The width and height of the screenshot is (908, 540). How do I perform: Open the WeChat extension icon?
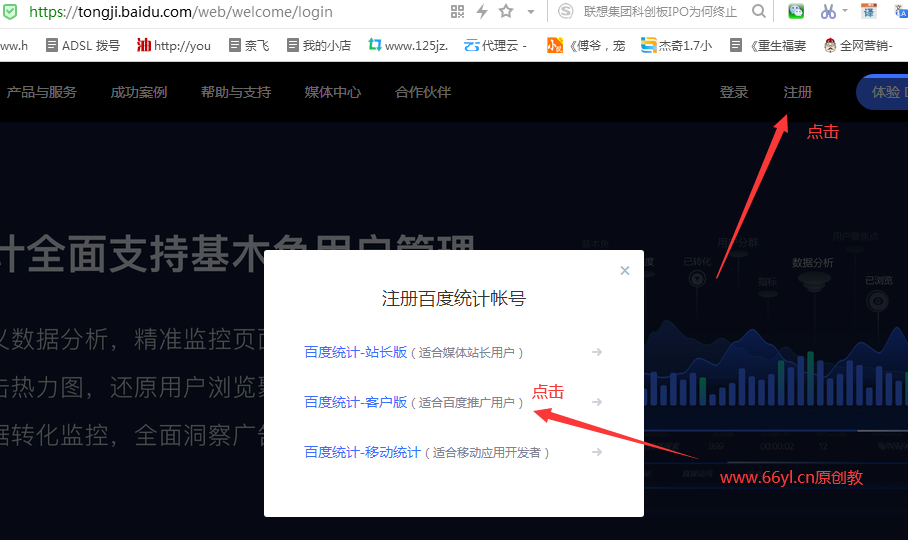(796, 11)
